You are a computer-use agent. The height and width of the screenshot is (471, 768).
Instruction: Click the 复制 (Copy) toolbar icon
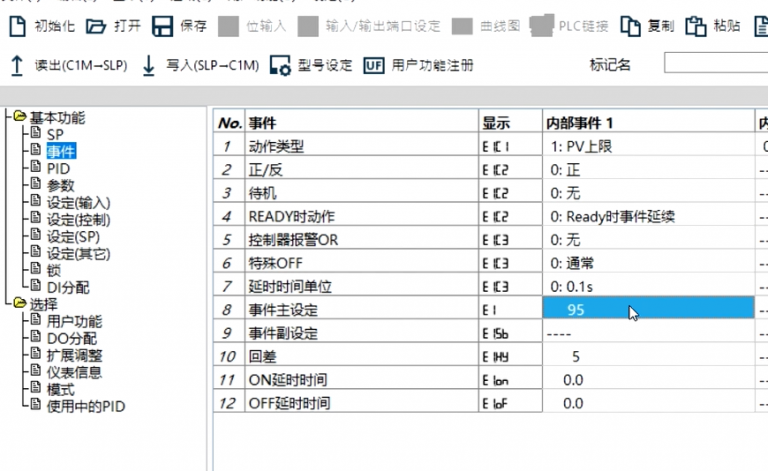pyautogui.click(x=631, y=26)
